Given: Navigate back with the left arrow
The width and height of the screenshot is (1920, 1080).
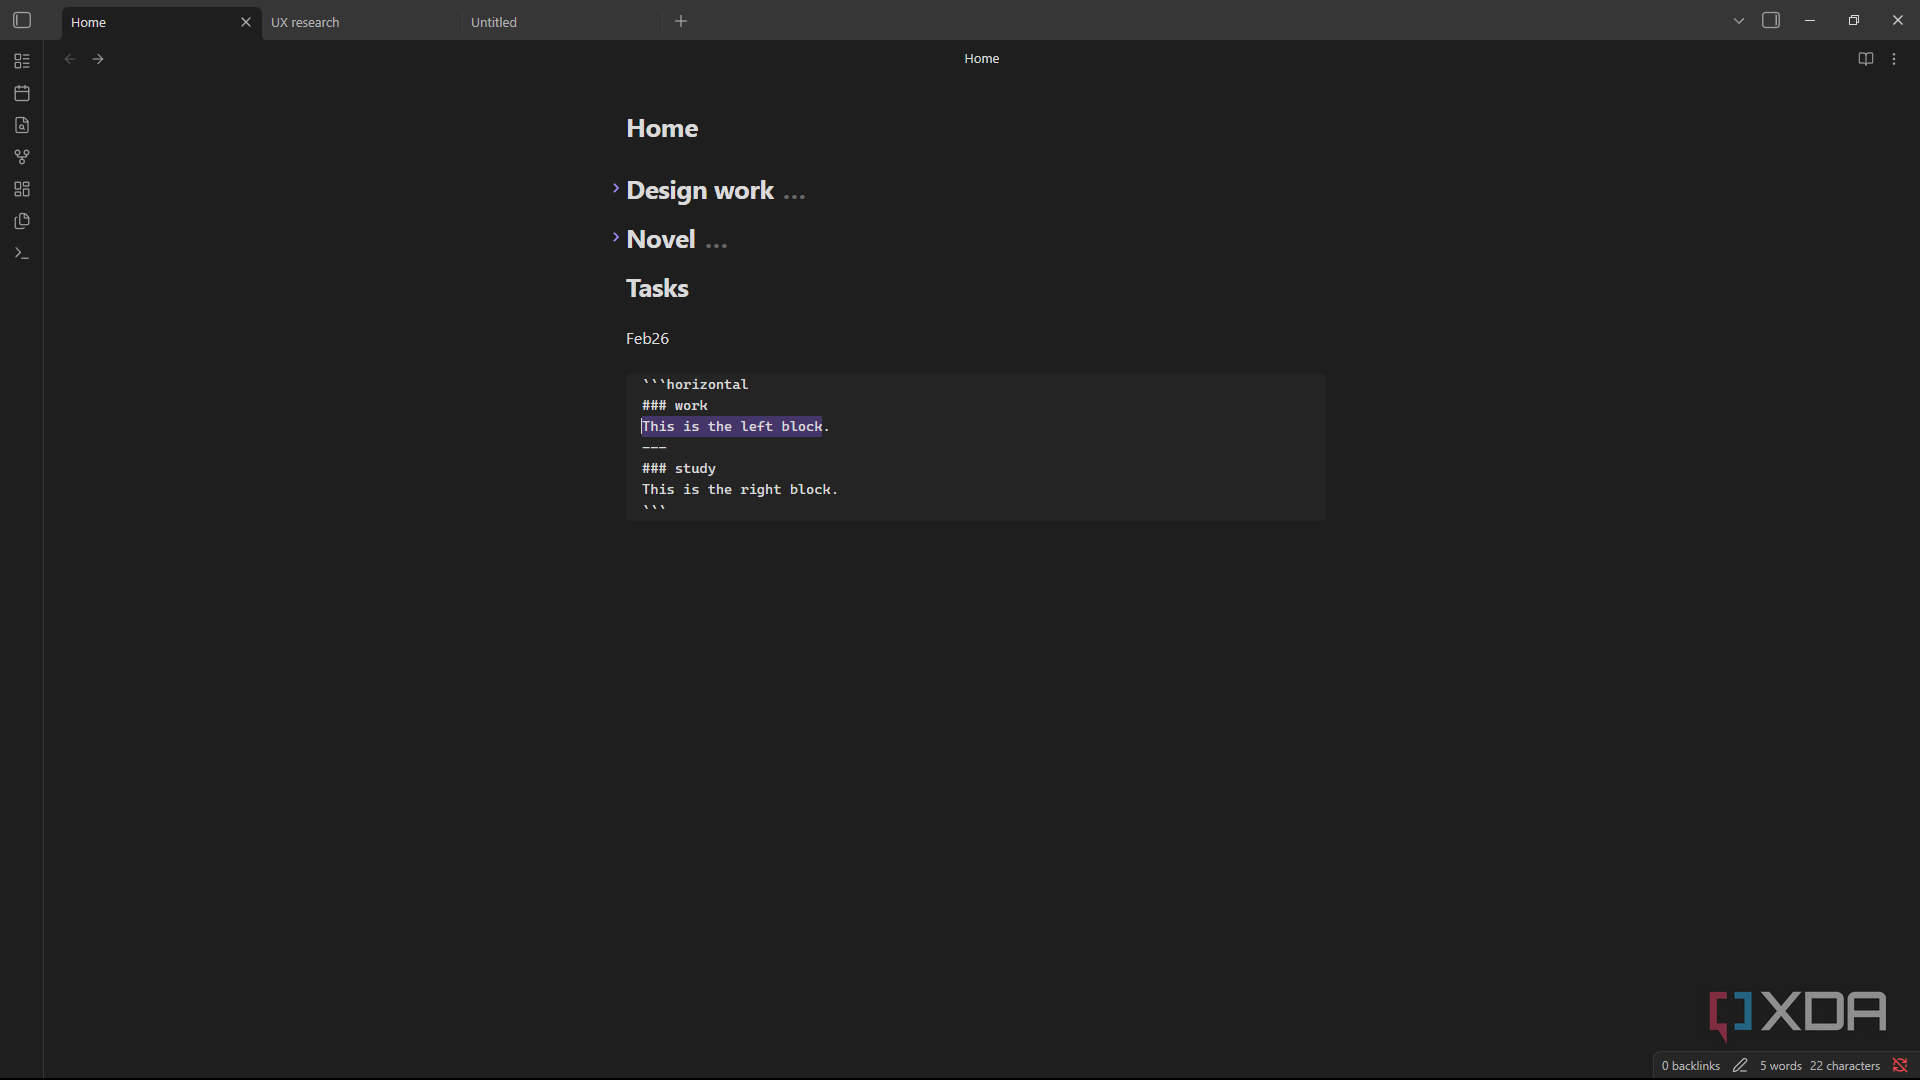Looking at the screenshot, I should click(70, 59).
